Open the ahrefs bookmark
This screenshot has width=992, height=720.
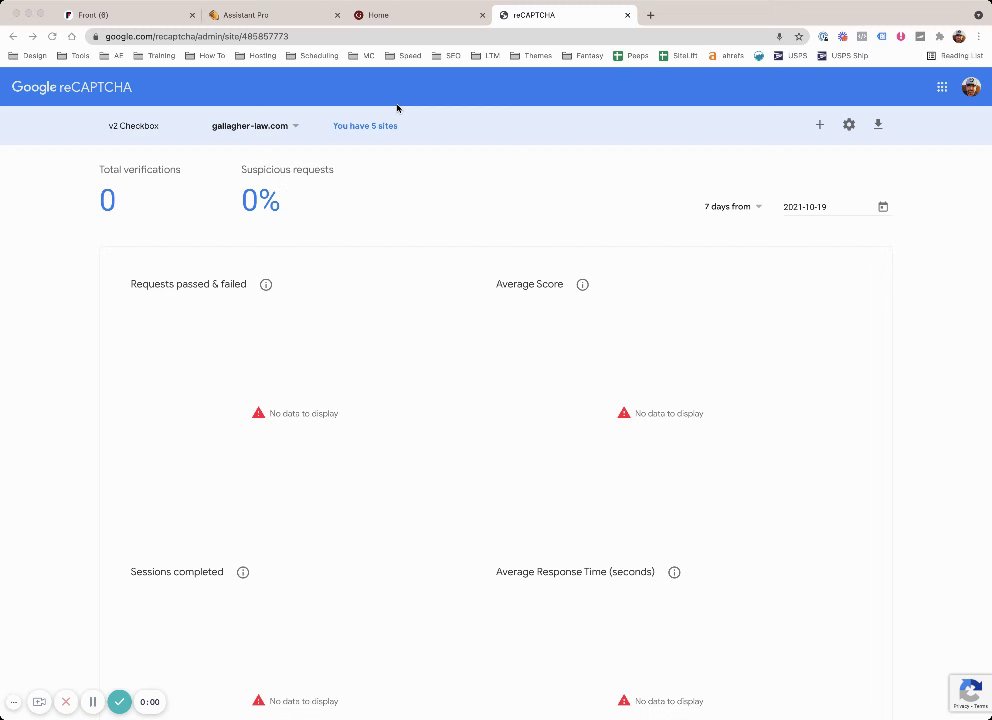(x=726, y=56)
